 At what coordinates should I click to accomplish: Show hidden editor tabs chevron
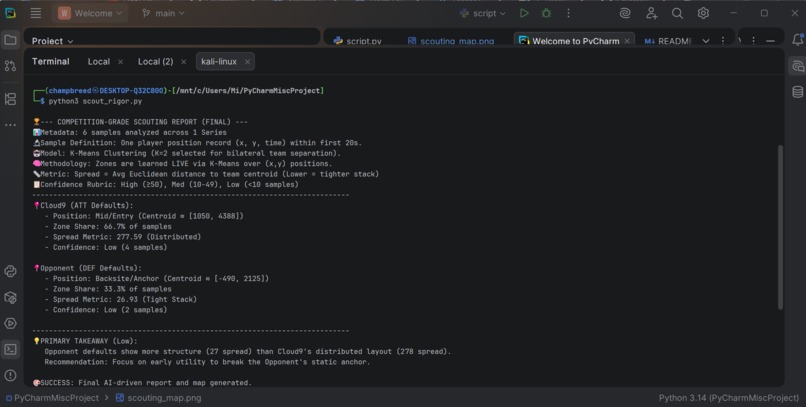[706, 41]
